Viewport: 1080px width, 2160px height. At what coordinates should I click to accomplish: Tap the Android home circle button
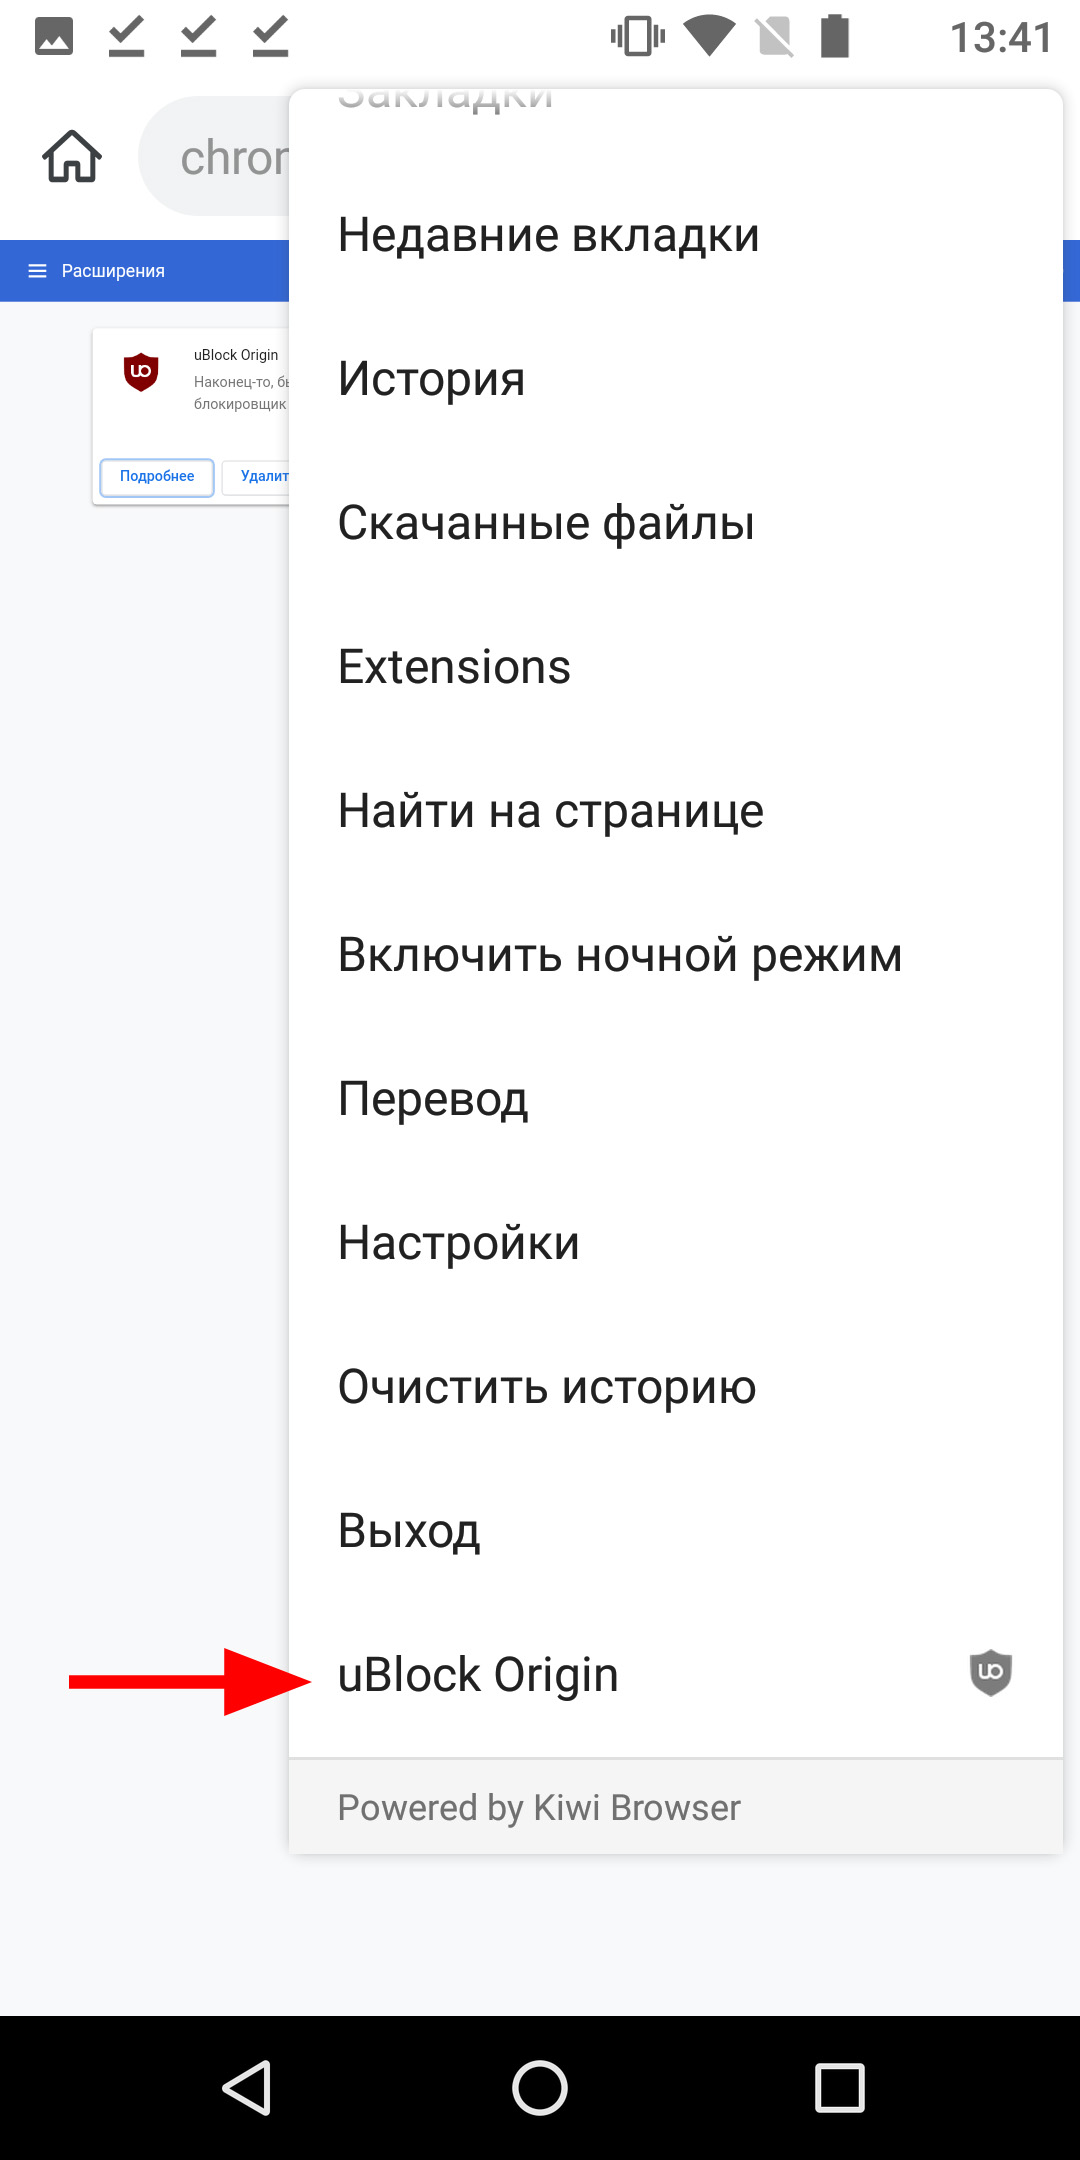pos(540,2088)
